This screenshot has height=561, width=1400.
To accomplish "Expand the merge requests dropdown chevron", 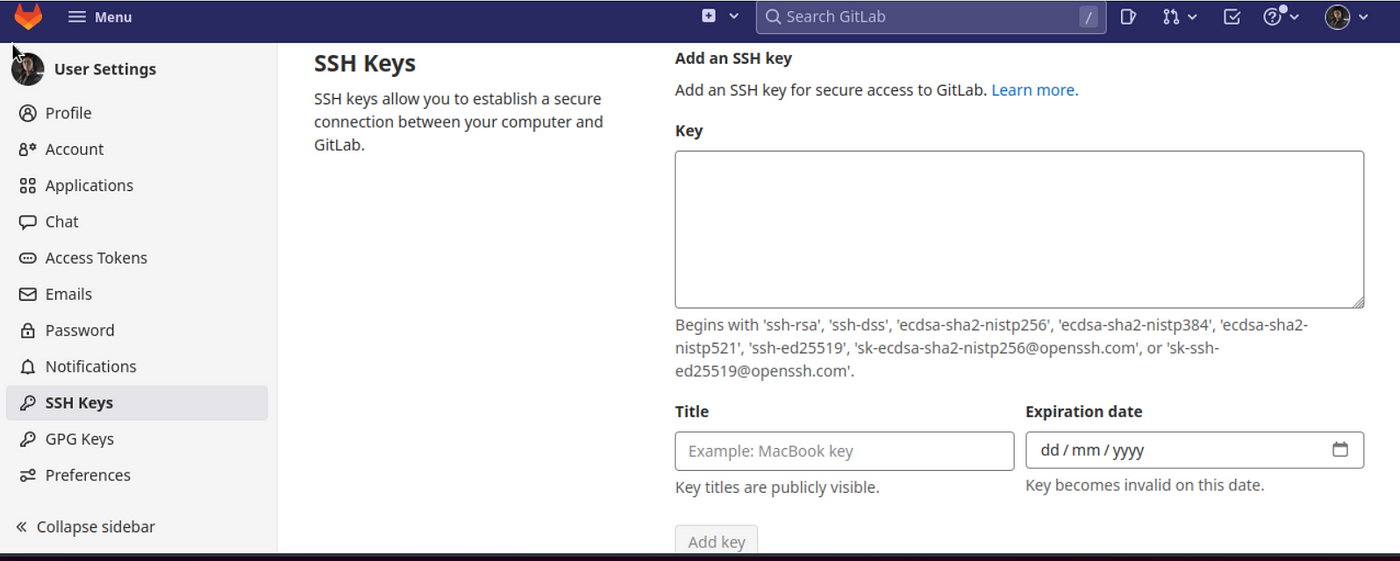I will [1192, 17].
